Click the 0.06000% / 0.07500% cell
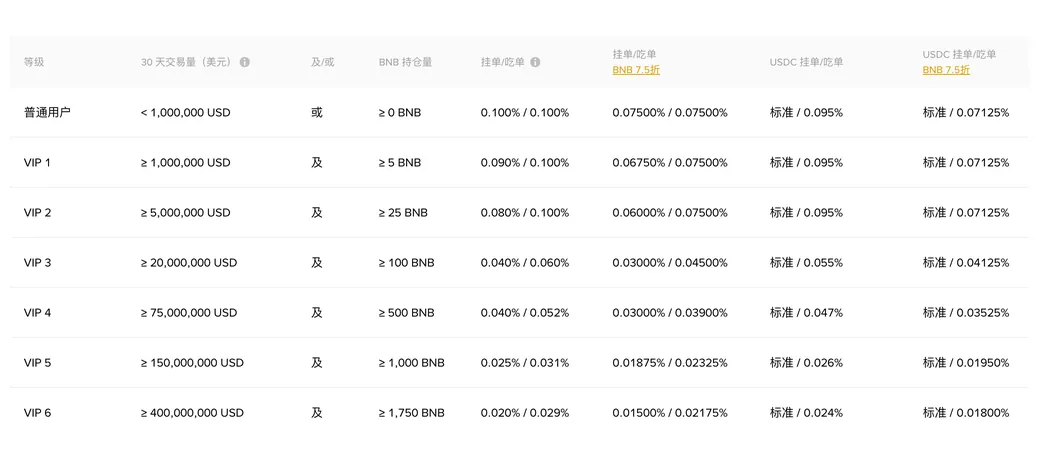 pos(670,213)
